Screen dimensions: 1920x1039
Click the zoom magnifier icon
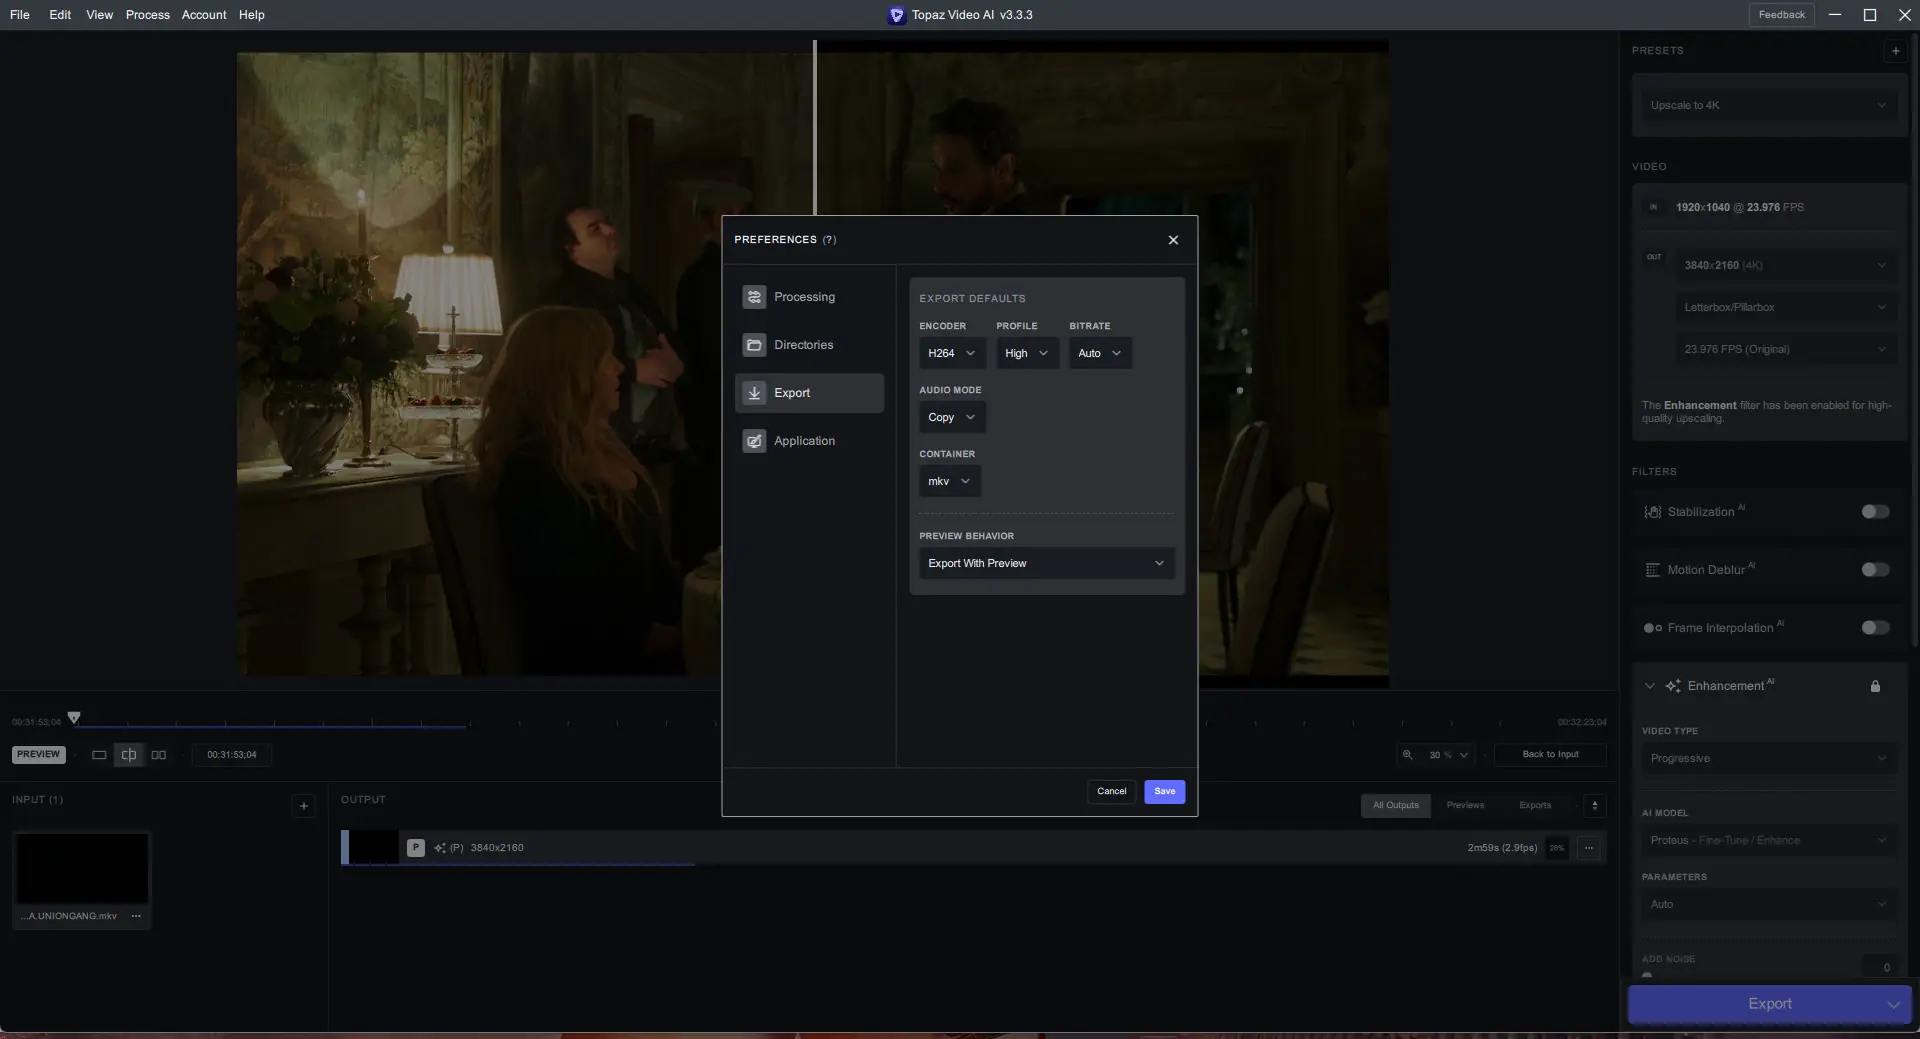(1407, 755)
